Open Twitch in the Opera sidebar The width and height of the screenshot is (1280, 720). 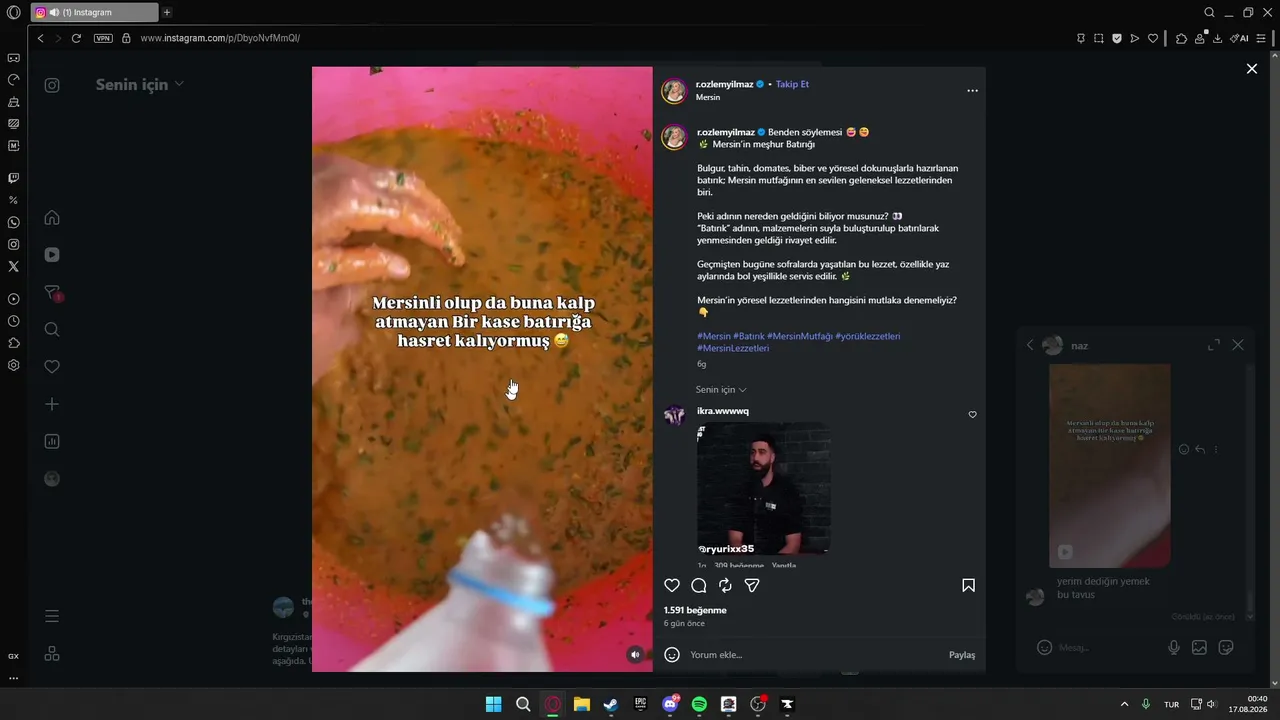[x=13, y=178]
